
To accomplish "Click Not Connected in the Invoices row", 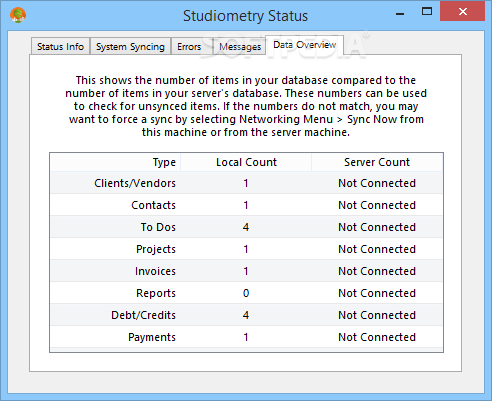I will coord(377,271).
